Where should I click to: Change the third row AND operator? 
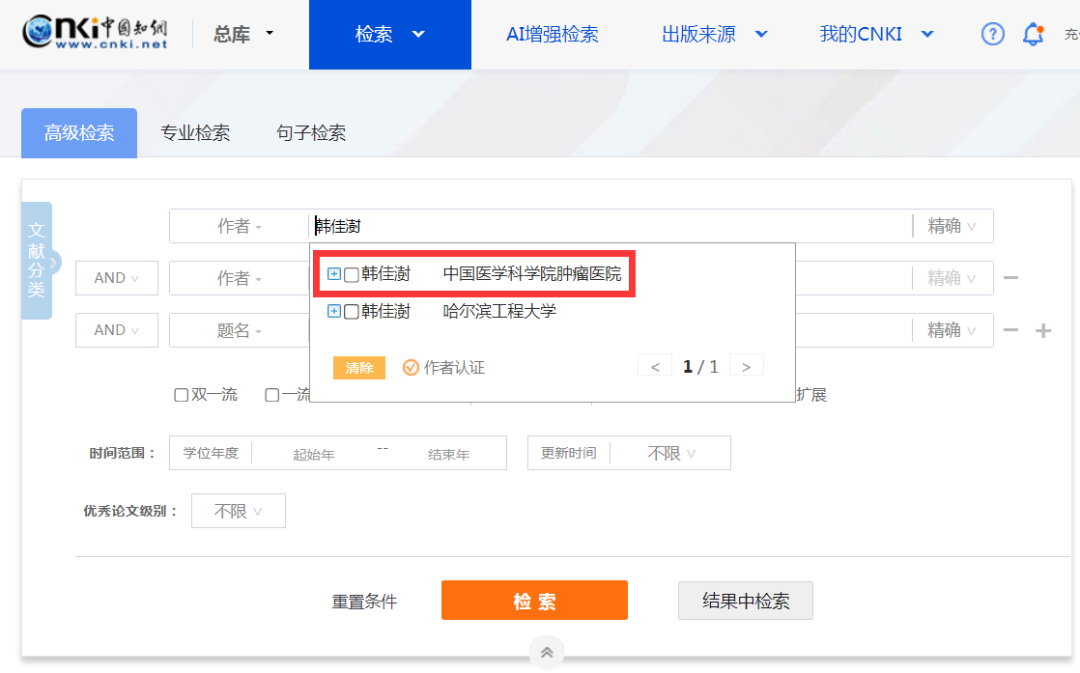pyautogui.click(x=116, y=330)
